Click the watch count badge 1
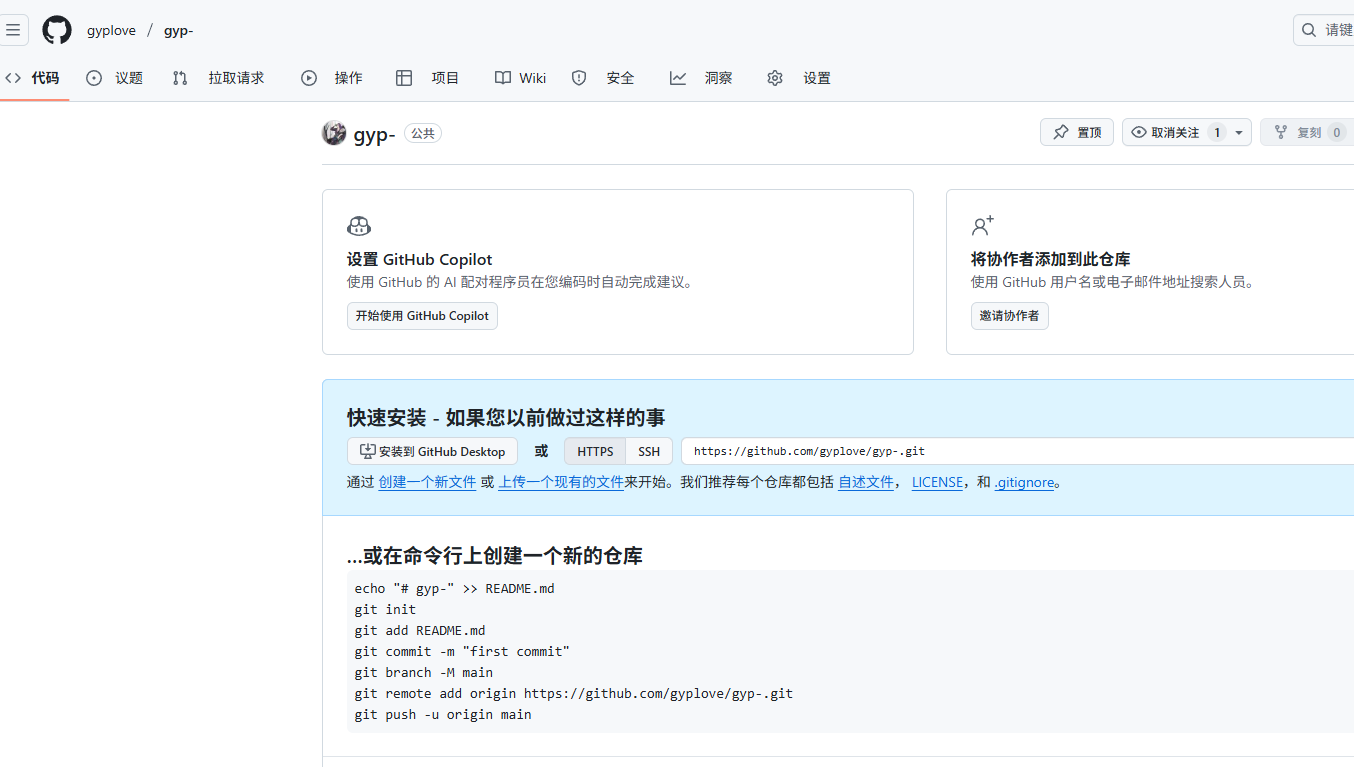The height and width of the screenshot is (767, 1354). [x=1216, y=132]
